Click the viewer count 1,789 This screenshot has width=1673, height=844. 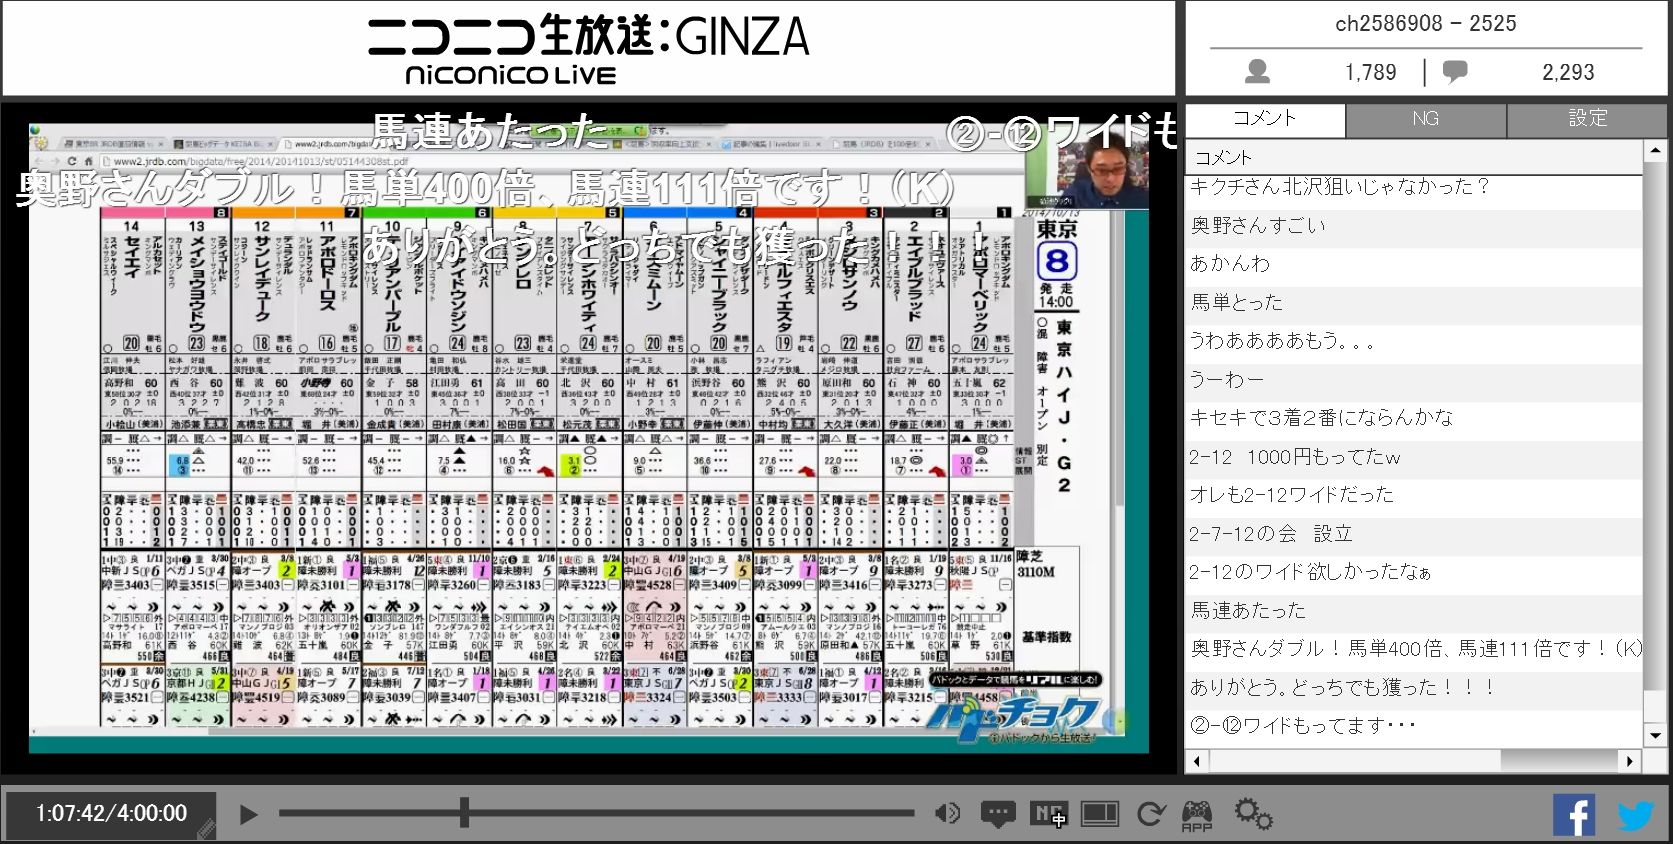click(1370, 72)
